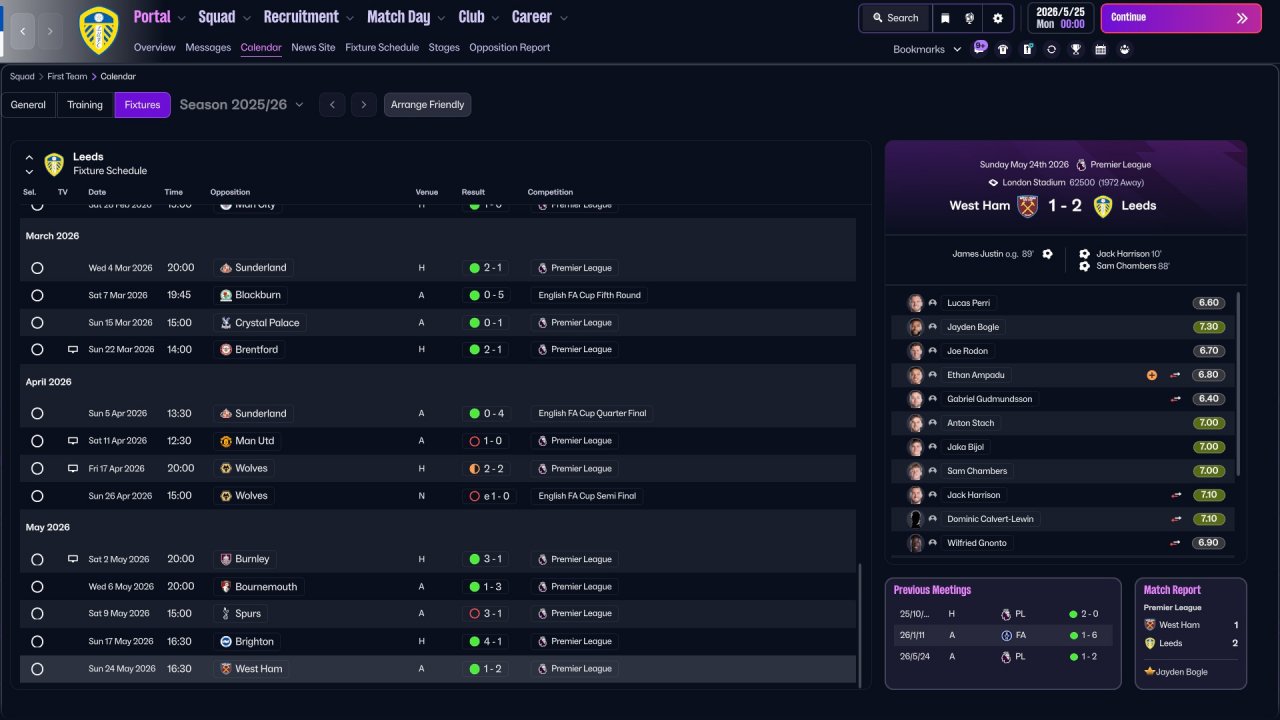
Task: Go back using the header back arrow
Action: click(x=23, y=31)
